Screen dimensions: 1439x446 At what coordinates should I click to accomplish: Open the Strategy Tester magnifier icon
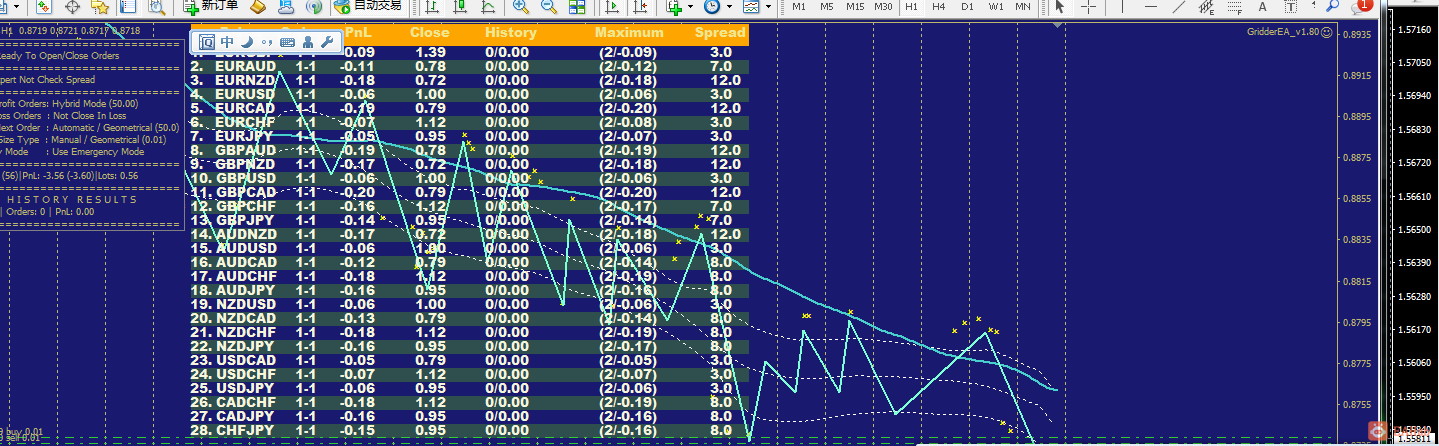pyautogui.click(x=157, y=6)
